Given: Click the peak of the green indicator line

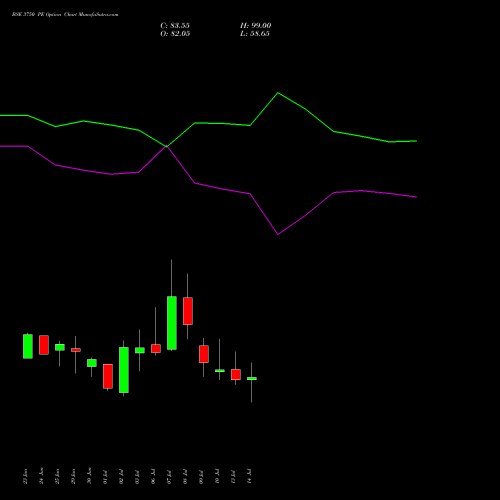Looking at the screenshot, I should pyautogui.click(x=278, y=93).
